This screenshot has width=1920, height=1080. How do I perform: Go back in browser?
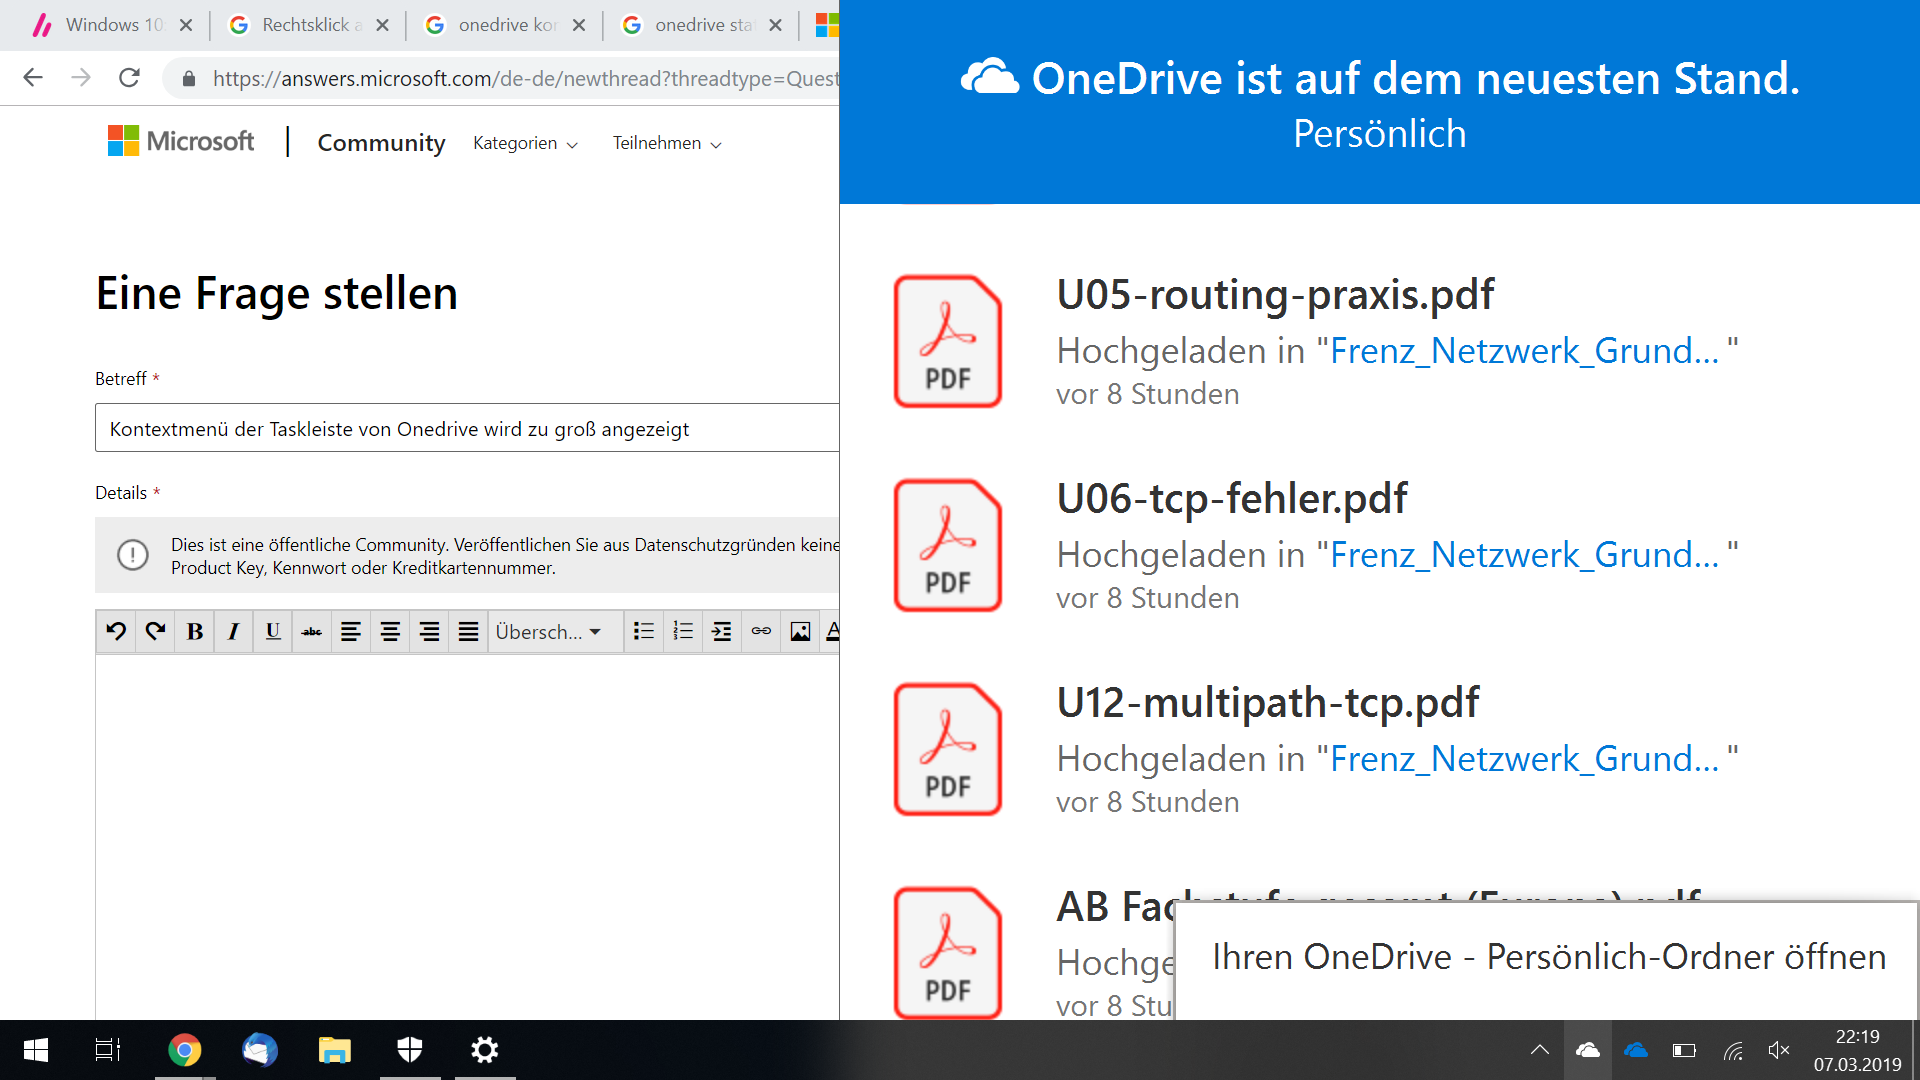click(33, 78)
